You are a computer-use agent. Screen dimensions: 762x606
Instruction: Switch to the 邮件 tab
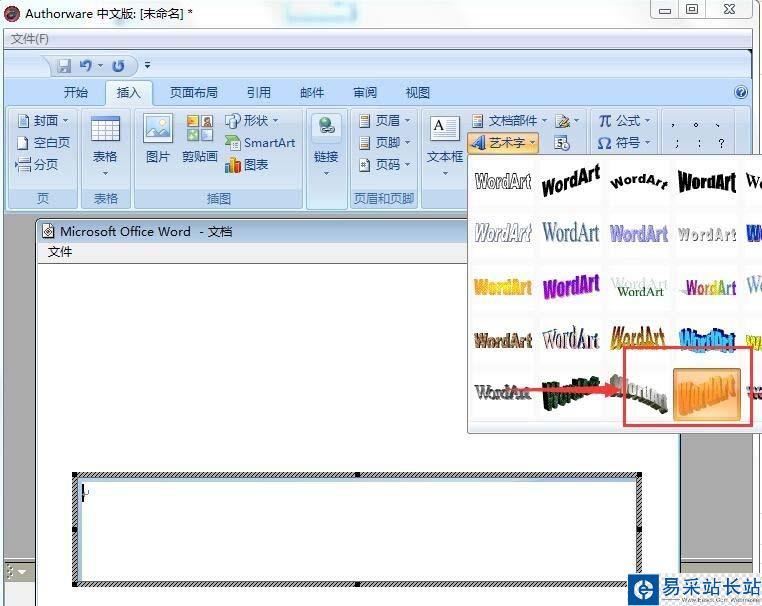(x=312, y=92)
